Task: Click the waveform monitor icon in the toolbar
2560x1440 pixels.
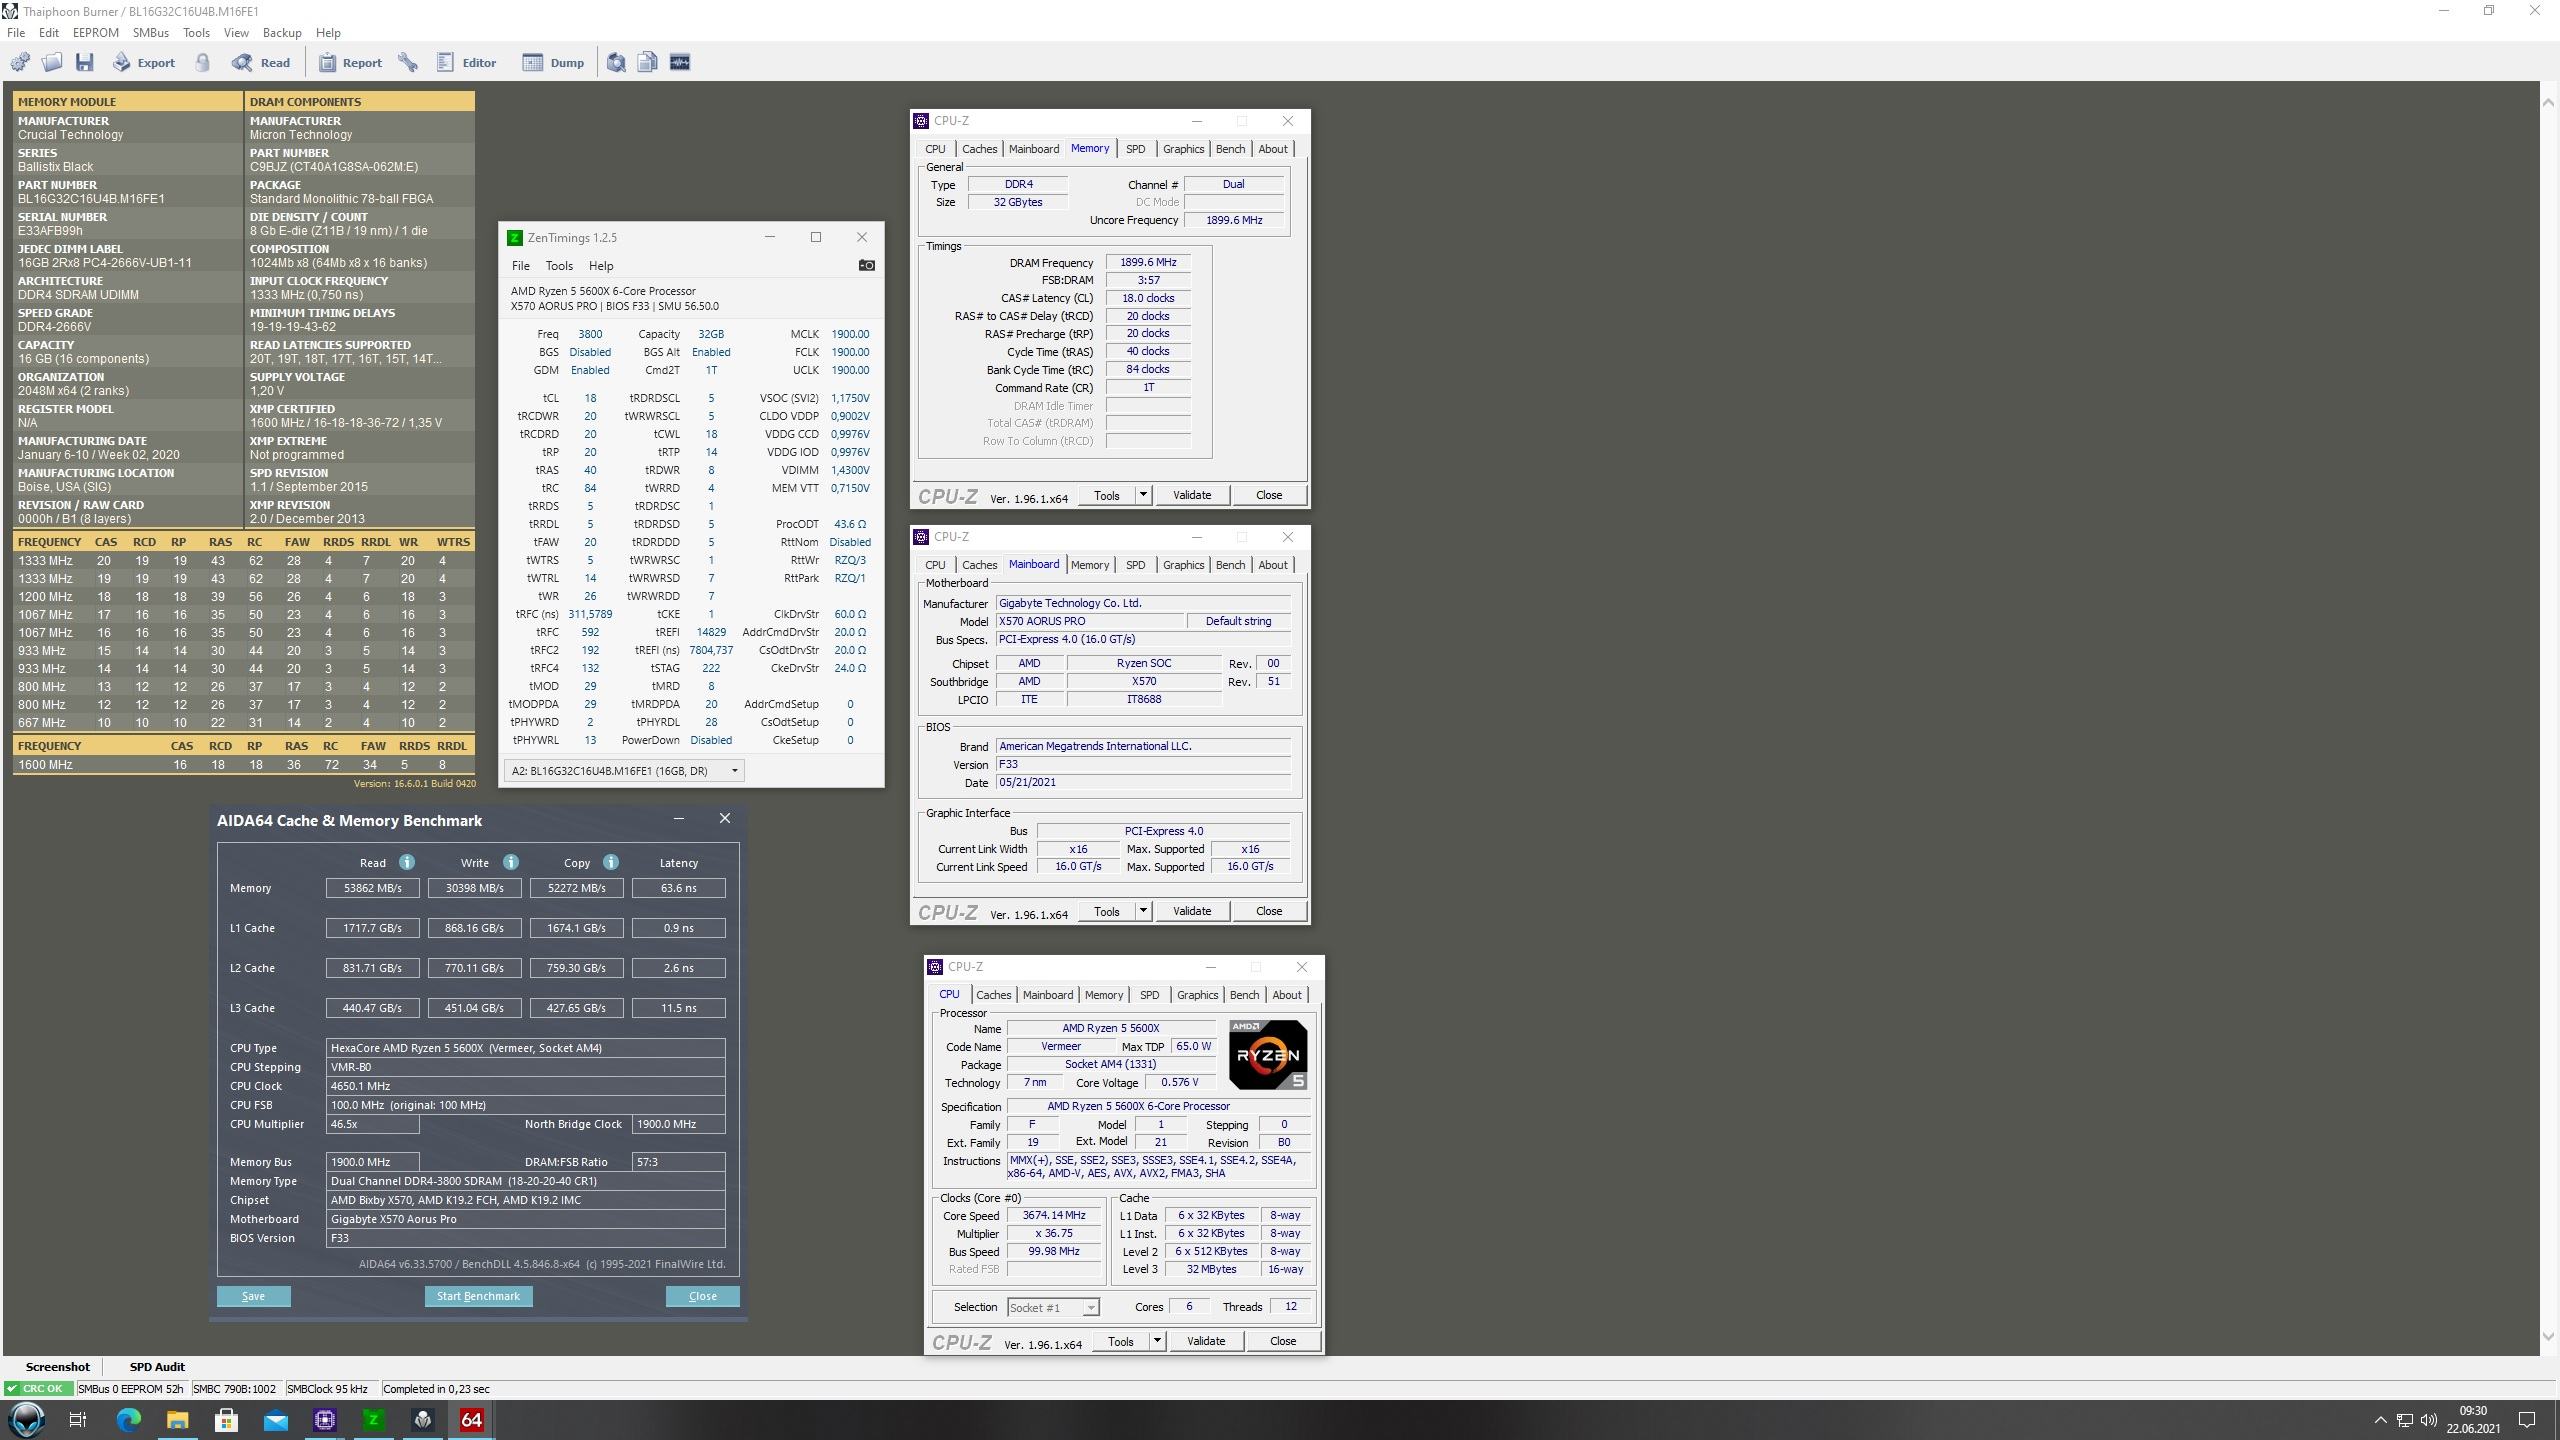Action: pyautogui.click(x=680, y=63)
